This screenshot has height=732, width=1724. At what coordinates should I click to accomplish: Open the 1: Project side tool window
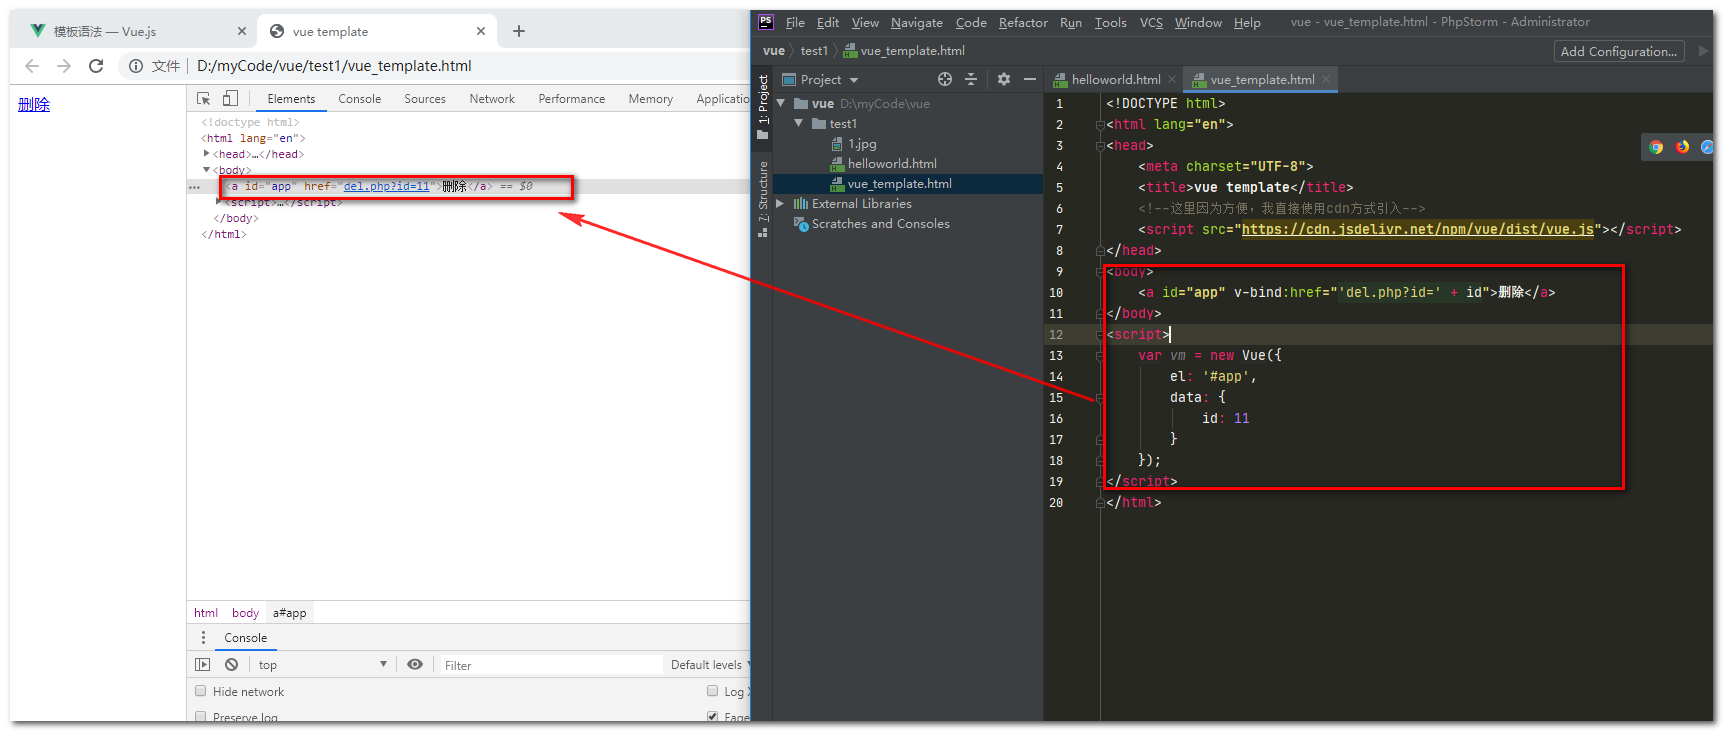tap(762, 107)
